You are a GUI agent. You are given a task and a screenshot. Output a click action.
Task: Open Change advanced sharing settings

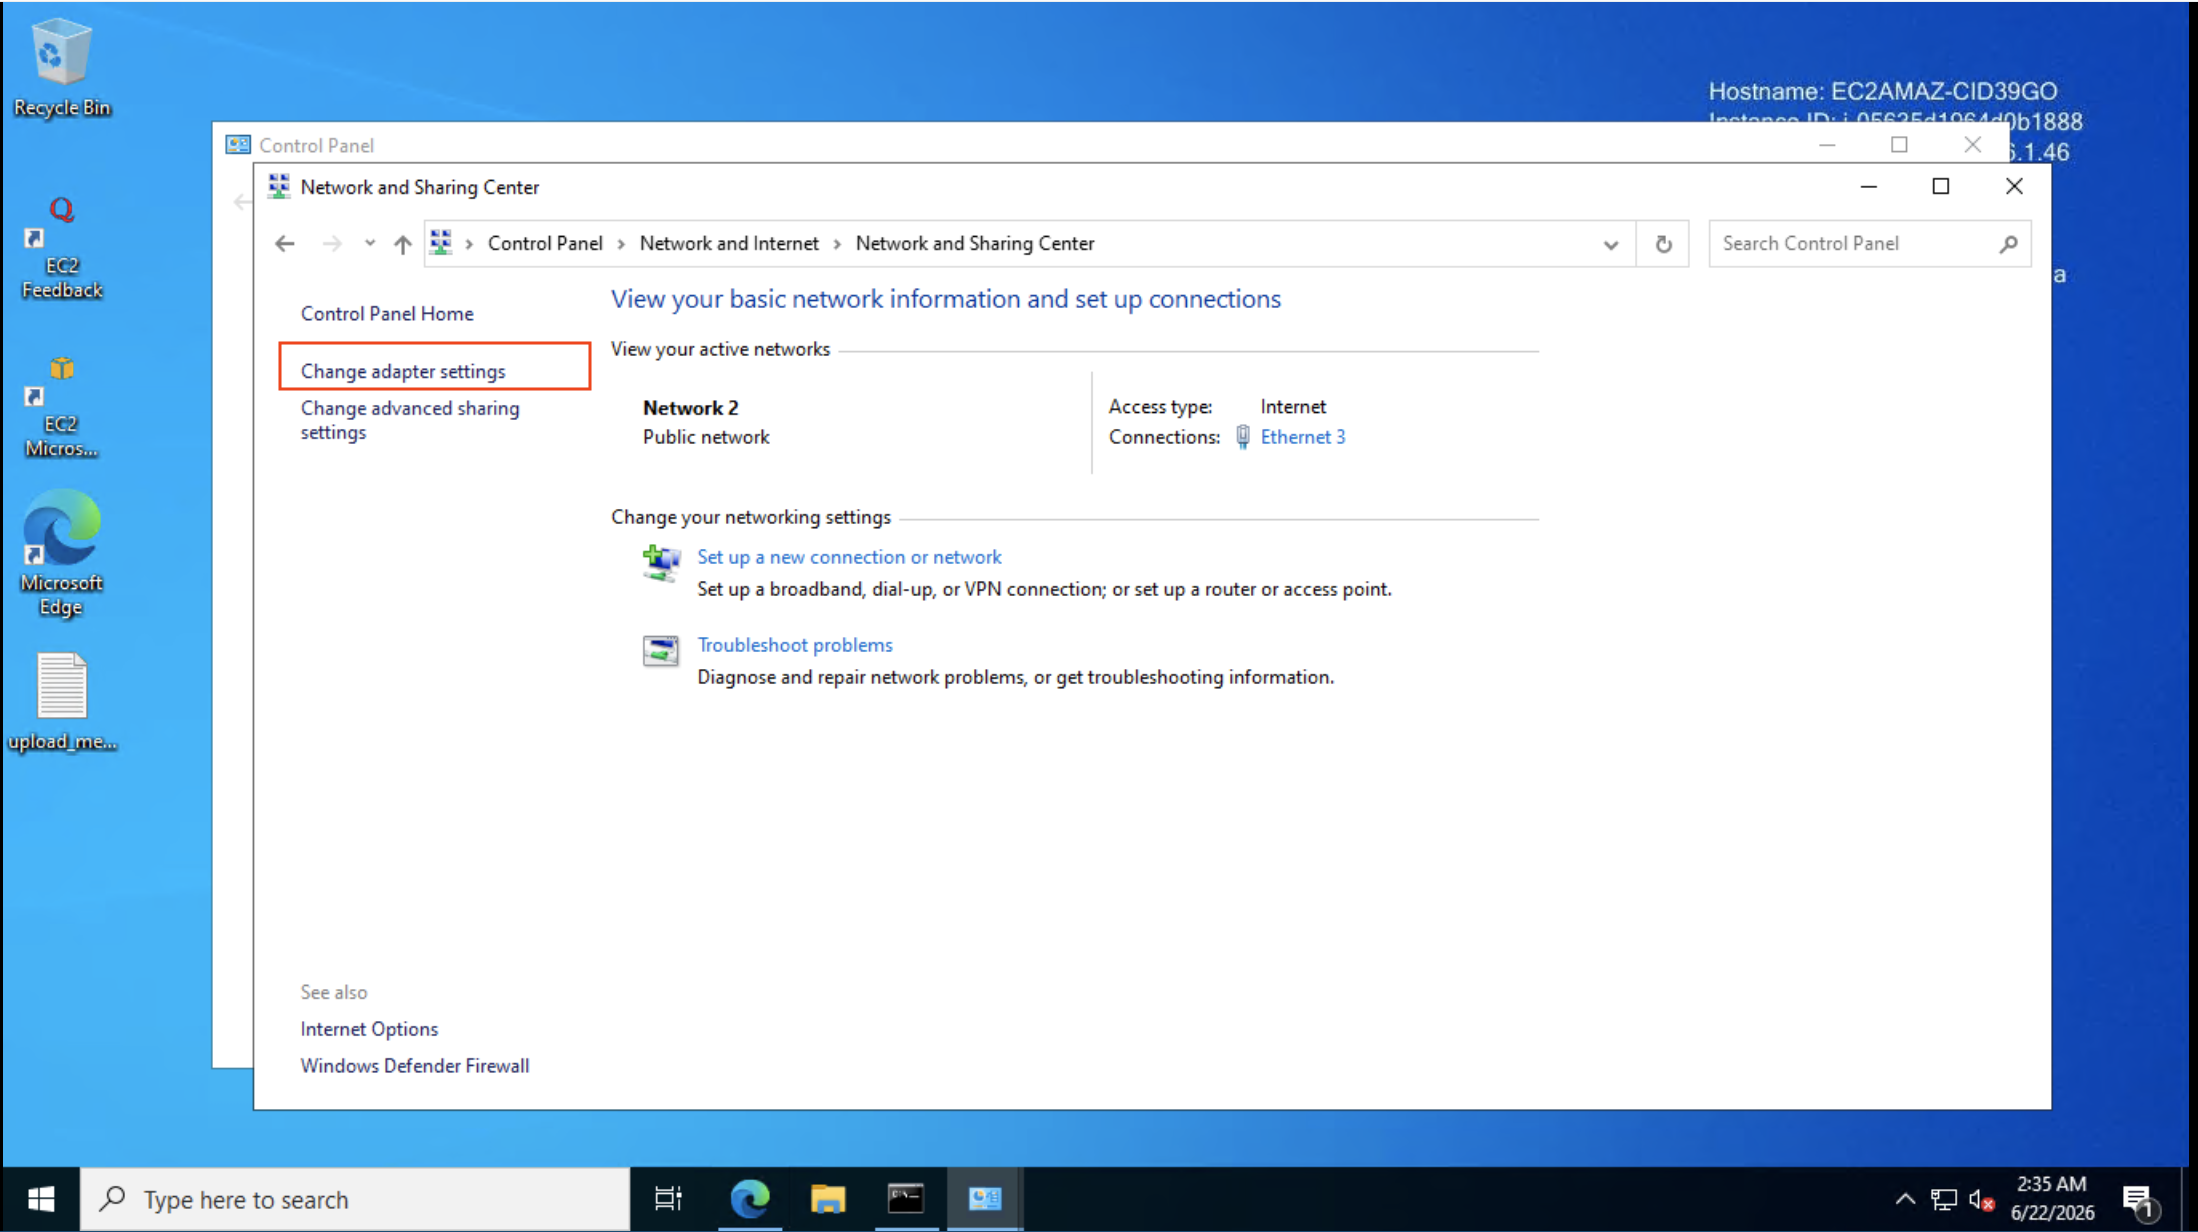(410, 420)
